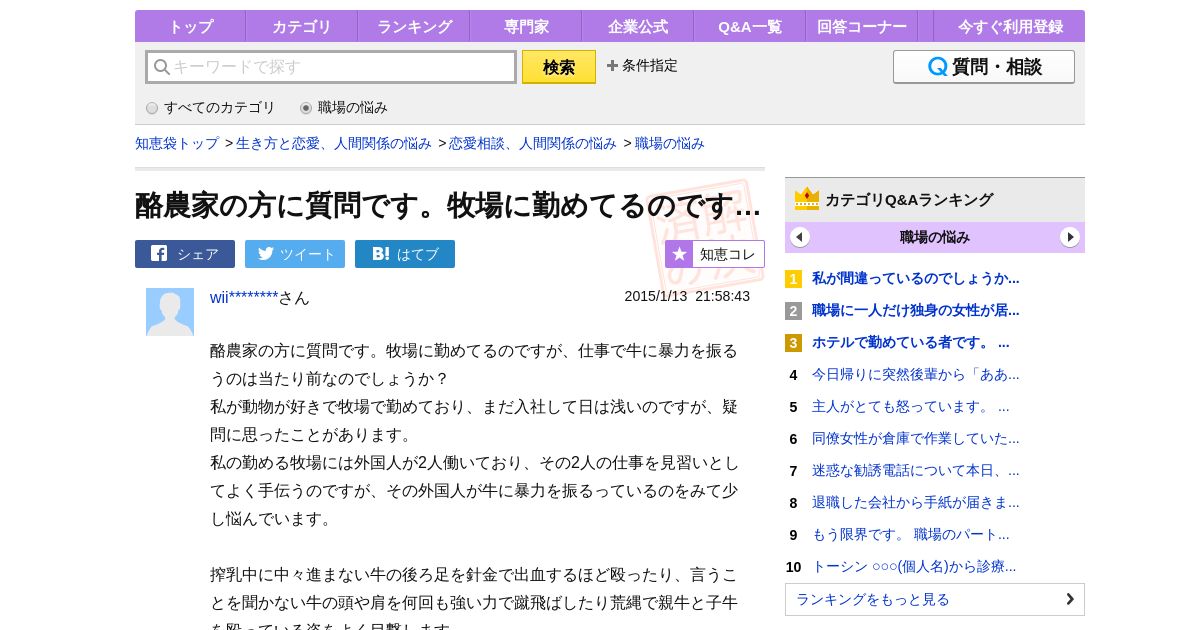Open ranking link ホテルで勤めている者です。
The width and height of the screenshot is (1200, 630).
pyautogui.click(x=911, y=343)
